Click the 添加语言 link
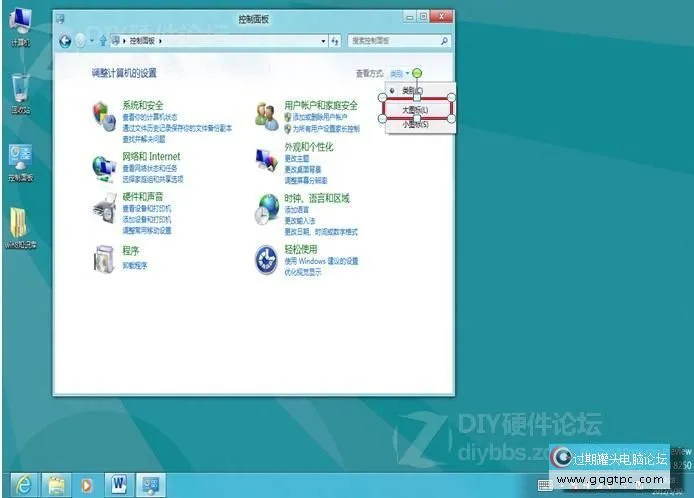The image size is (694, 498). (297, 210)
